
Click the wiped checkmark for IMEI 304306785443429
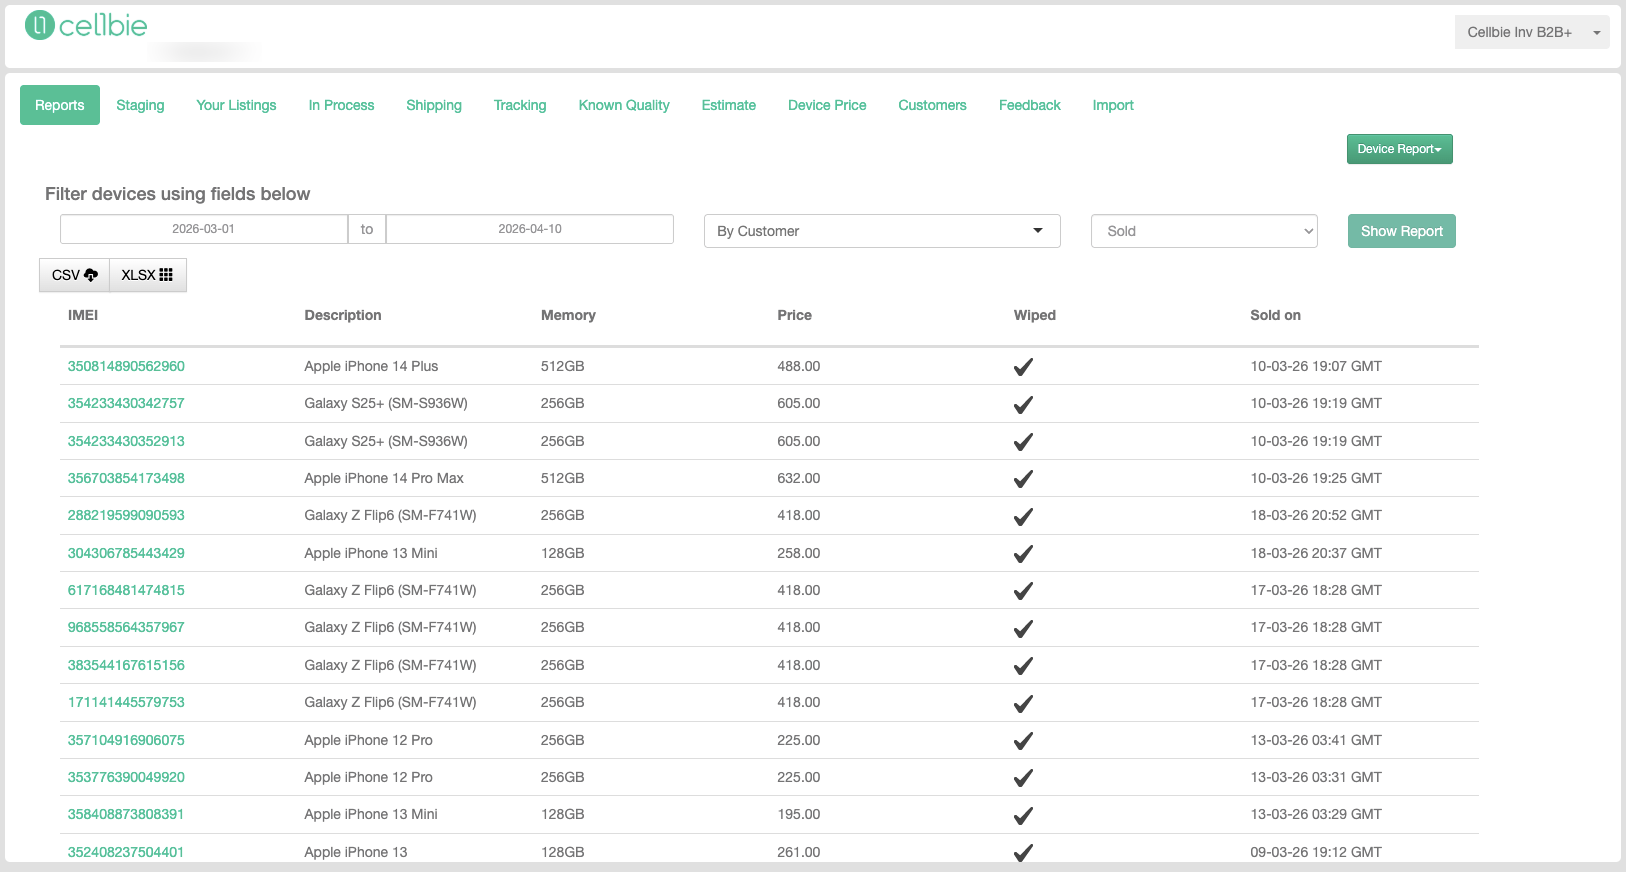[x=1023, y=554]
